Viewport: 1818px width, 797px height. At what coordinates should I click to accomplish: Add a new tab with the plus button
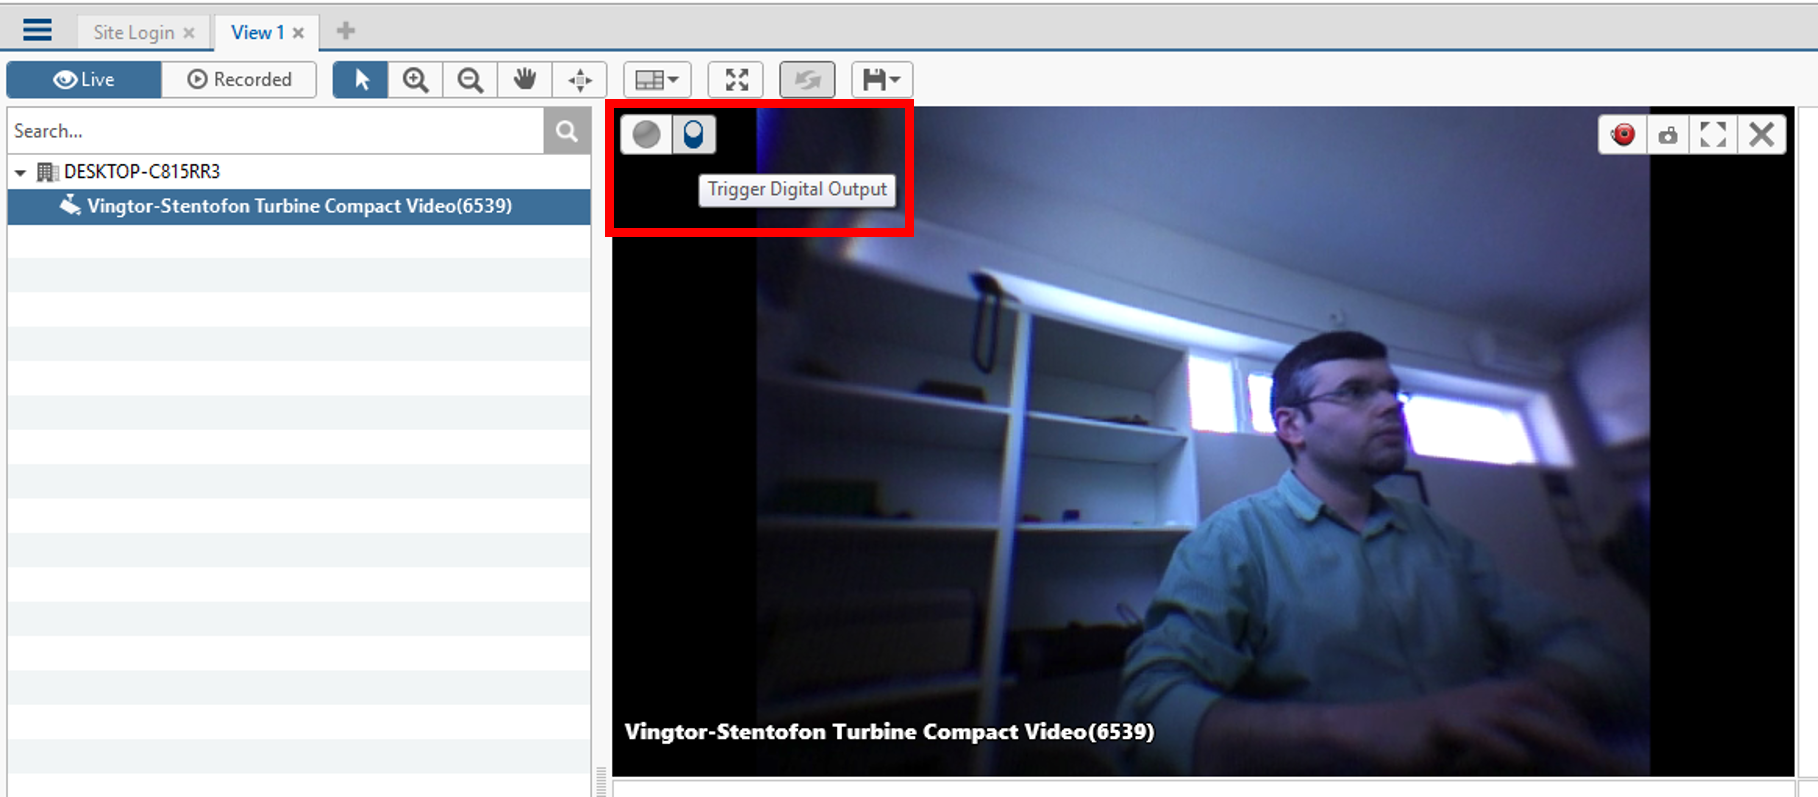(x=346, y=31)
